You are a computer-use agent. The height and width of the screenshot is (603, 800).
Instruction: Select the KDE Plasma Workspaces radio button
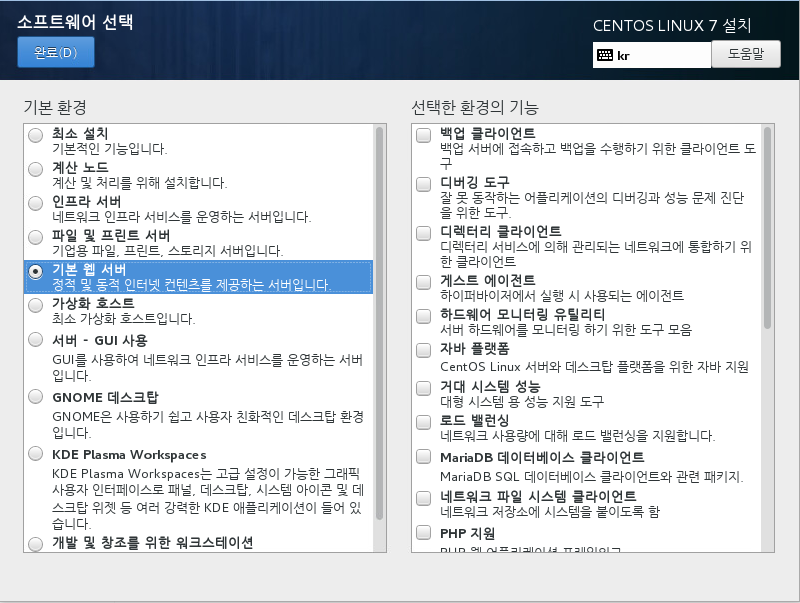(x=35, y=454)
